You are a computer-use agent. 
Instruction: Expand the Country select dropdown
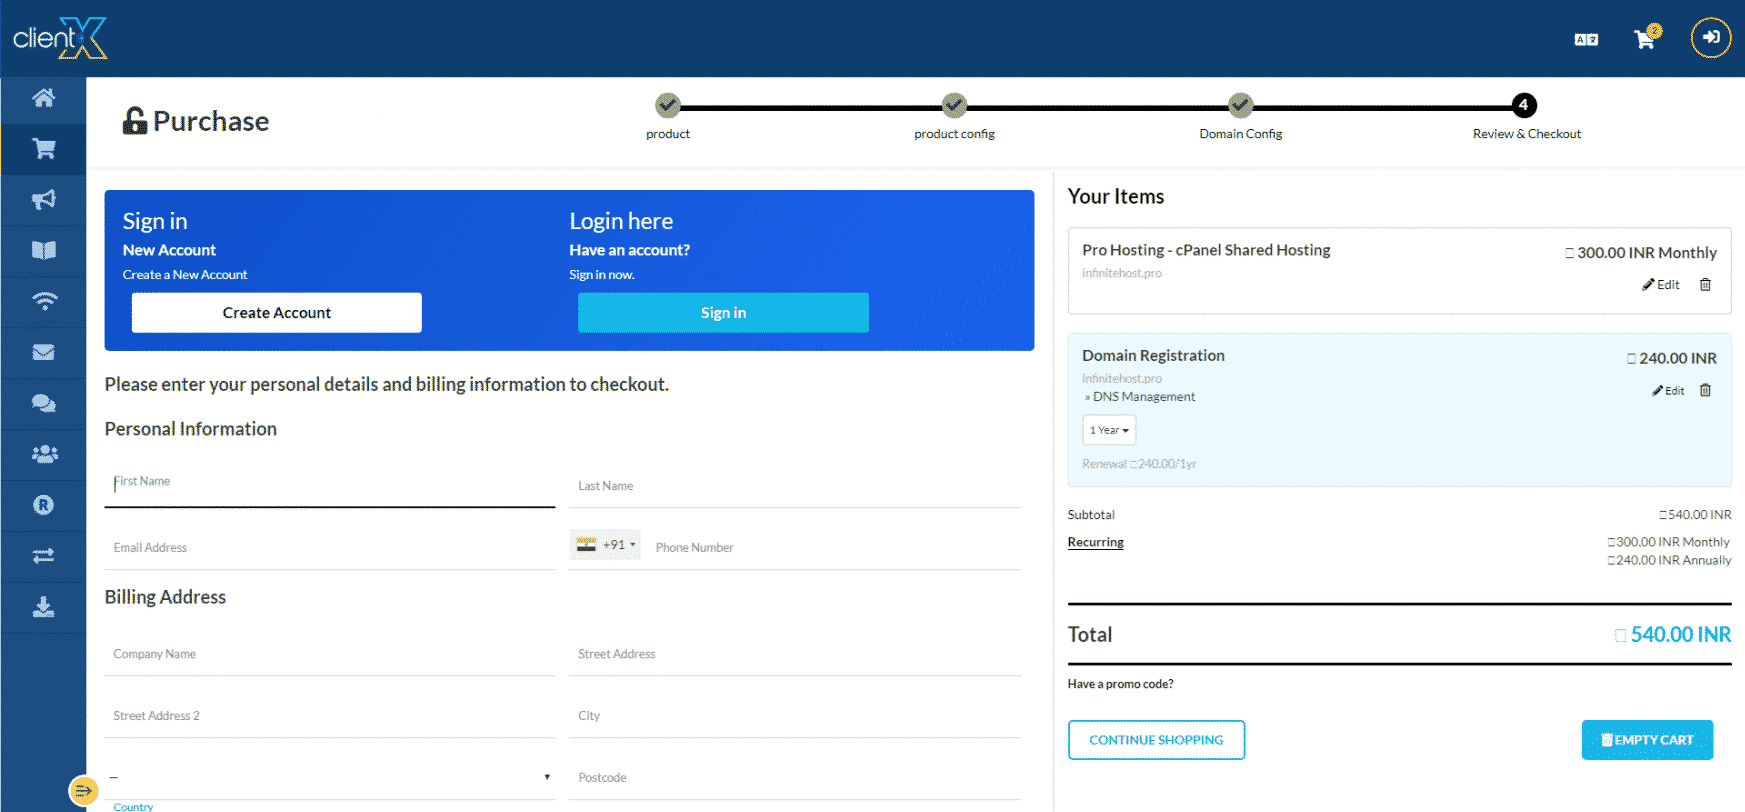tap(330, 777)
